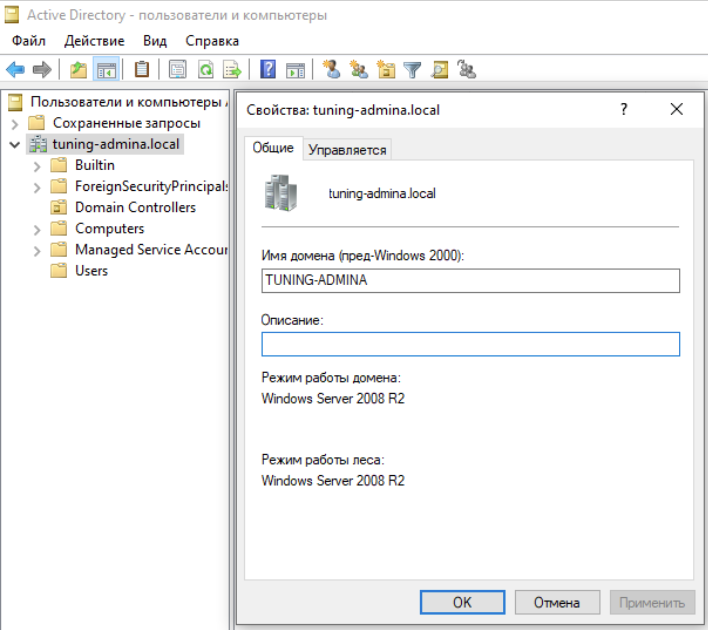Click the Forward arrow toolbar icon
The image size is (708, 630).
[42, 70]
